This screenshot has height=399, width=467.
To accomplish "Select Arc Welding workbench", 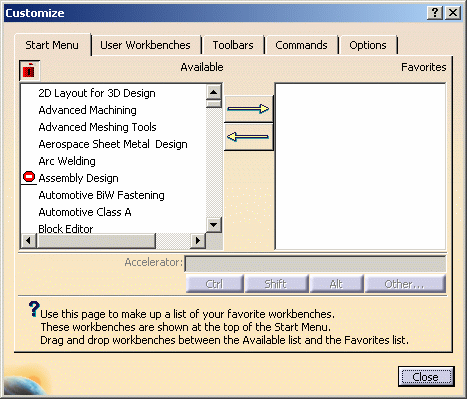I will 67,161.
